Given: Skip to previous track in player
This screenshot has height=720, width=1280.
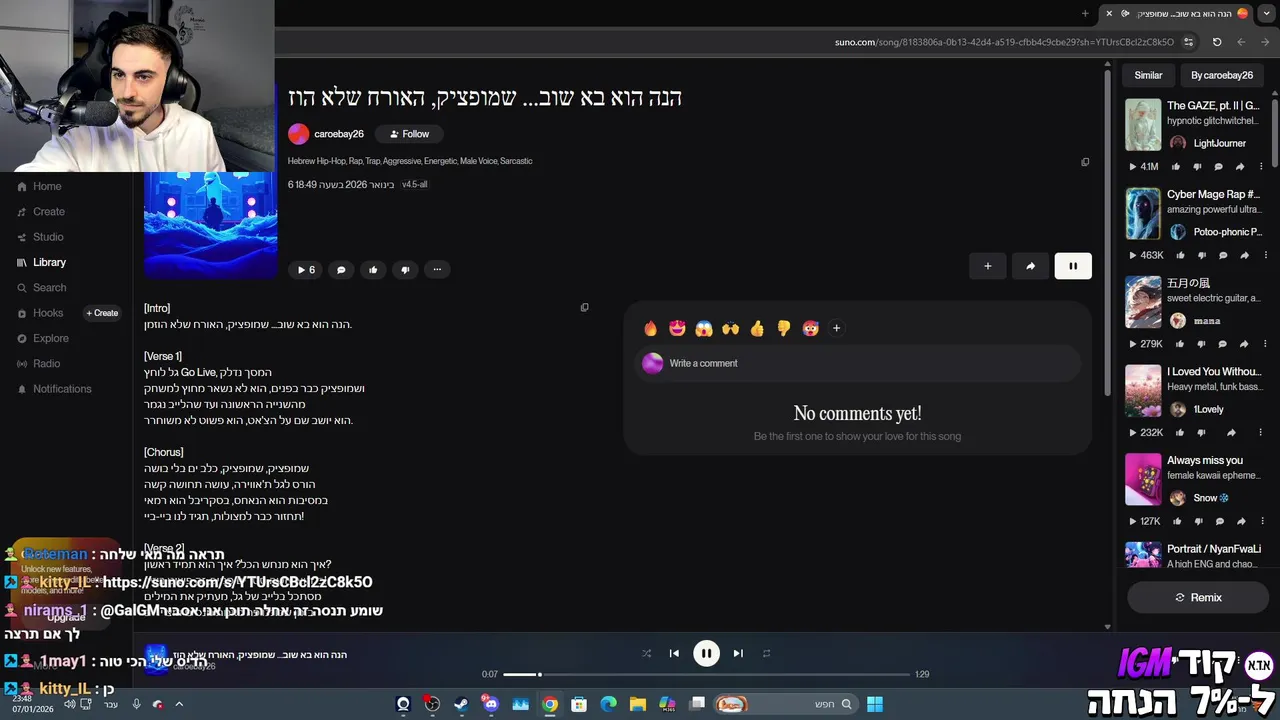Looking at the screenshot, I should tap(674, 654).
